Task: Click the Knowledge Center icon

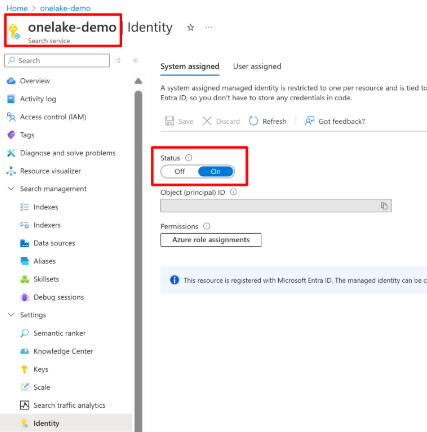Action: click(x=24, y=351)
